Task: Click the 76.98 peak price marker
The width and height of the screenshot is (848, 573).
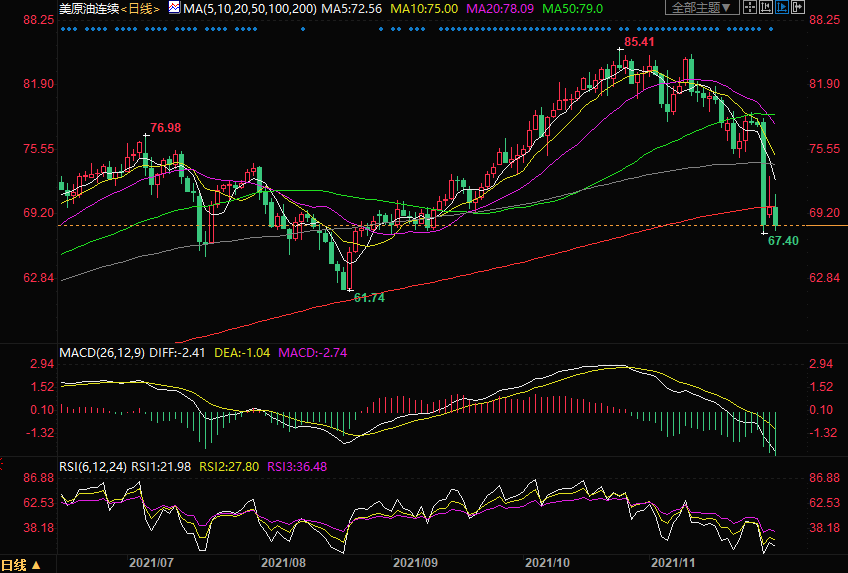Action: [165, 128]
